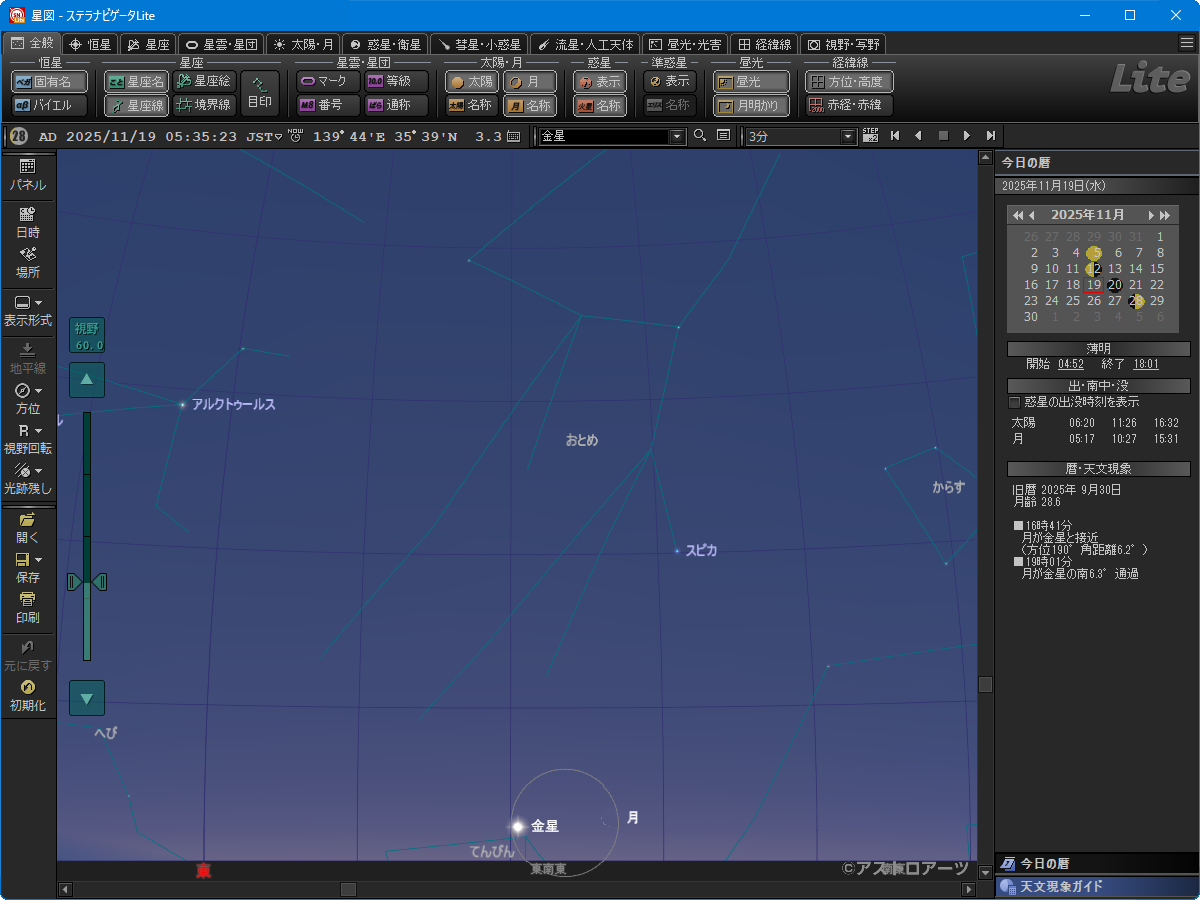Toggle 星座絵 constellation art
1200x900 pixels.
(x=204, y=82)
